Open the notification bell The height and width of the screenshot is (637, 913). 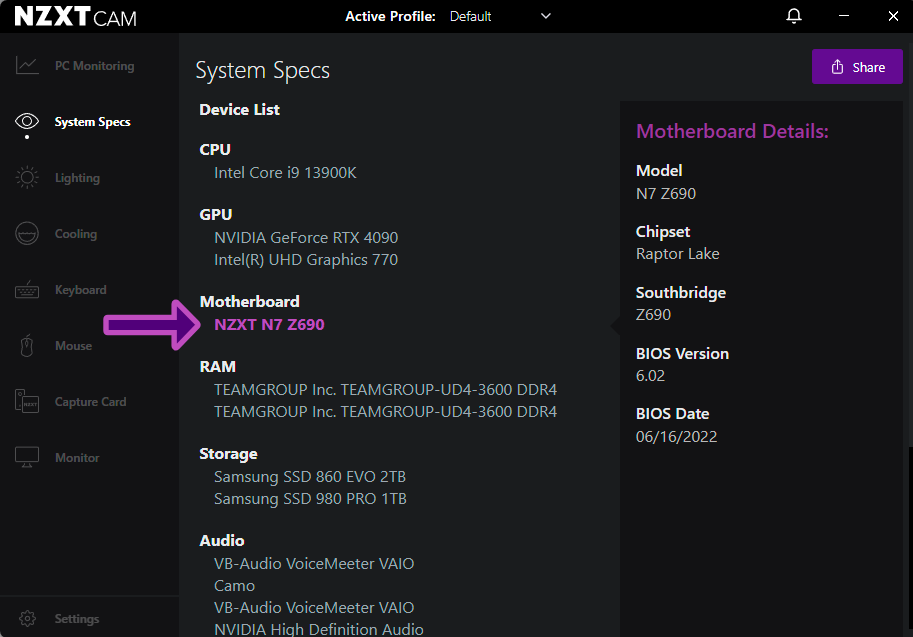(793, 16)
